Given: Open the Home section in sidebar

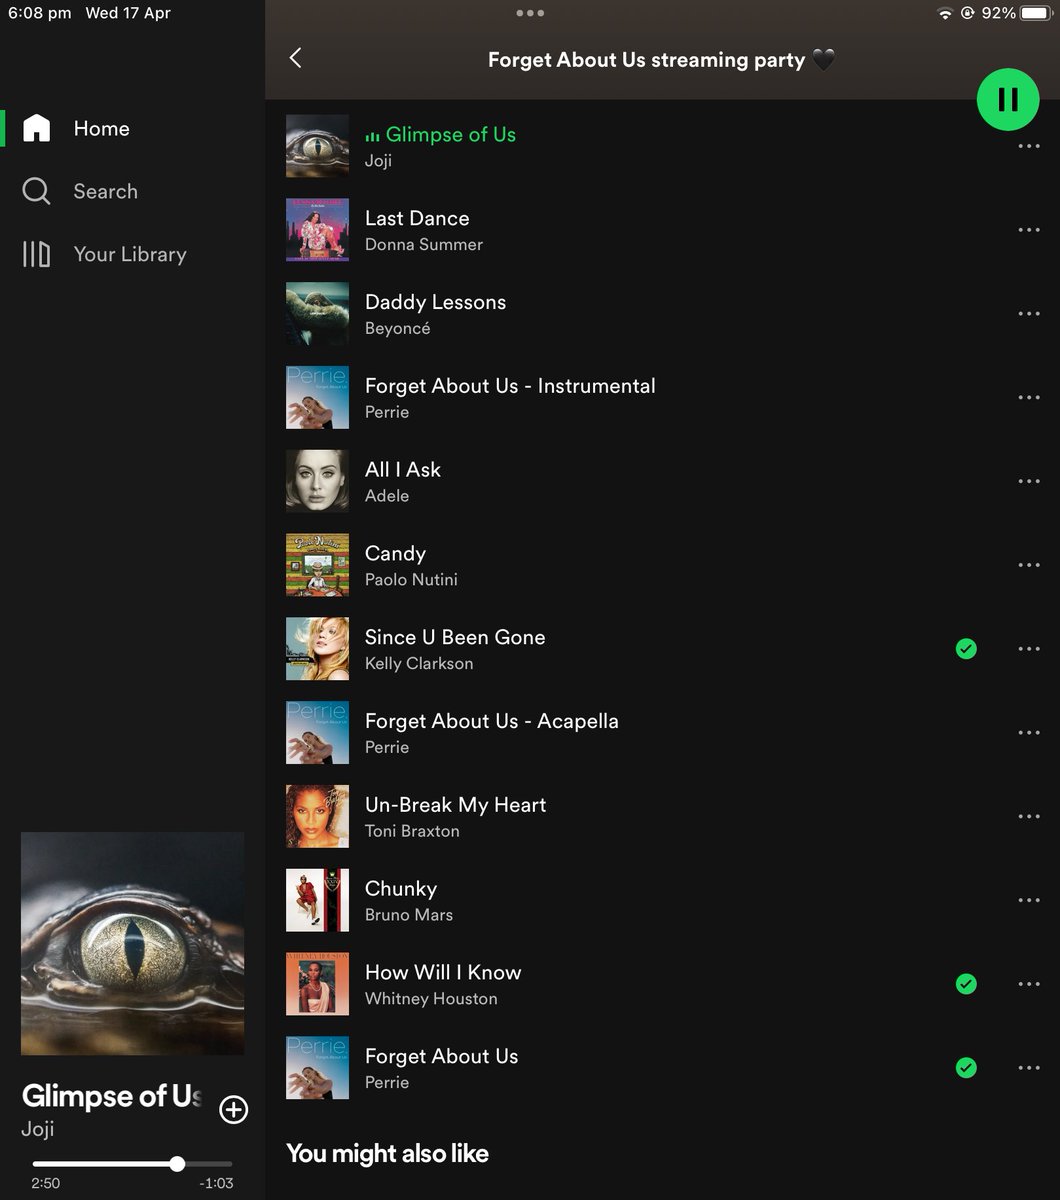Looking at the screenshot, I should 101,128.
